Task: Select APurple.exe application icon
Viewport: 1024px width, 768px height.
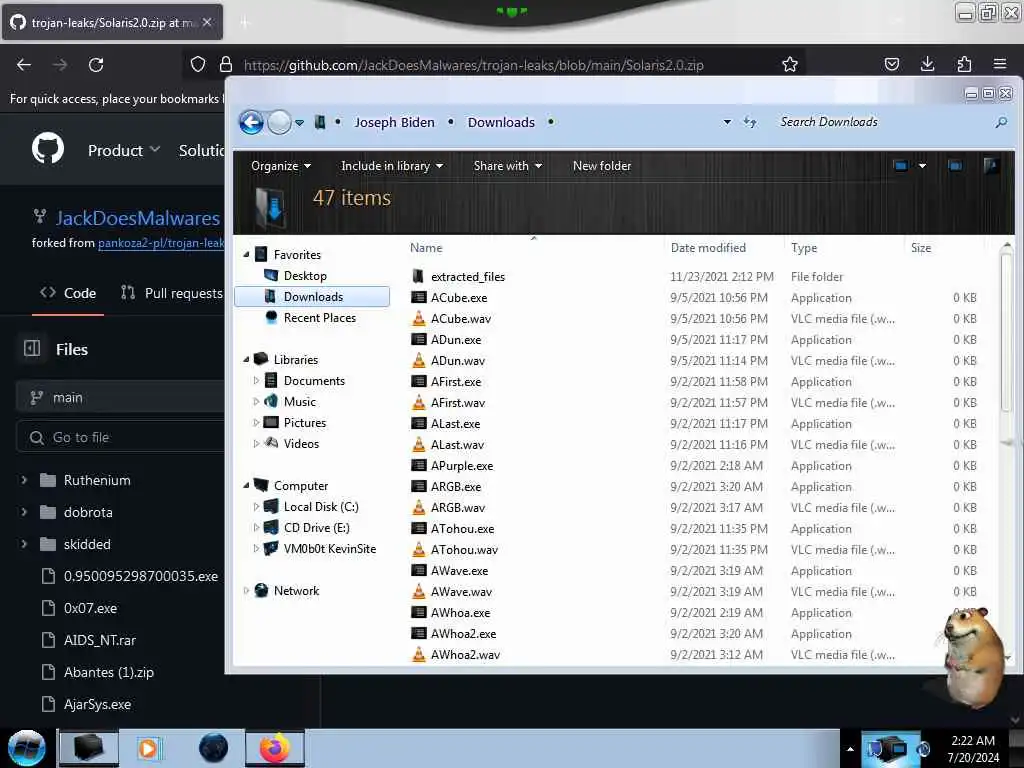Action: point(419,466)
